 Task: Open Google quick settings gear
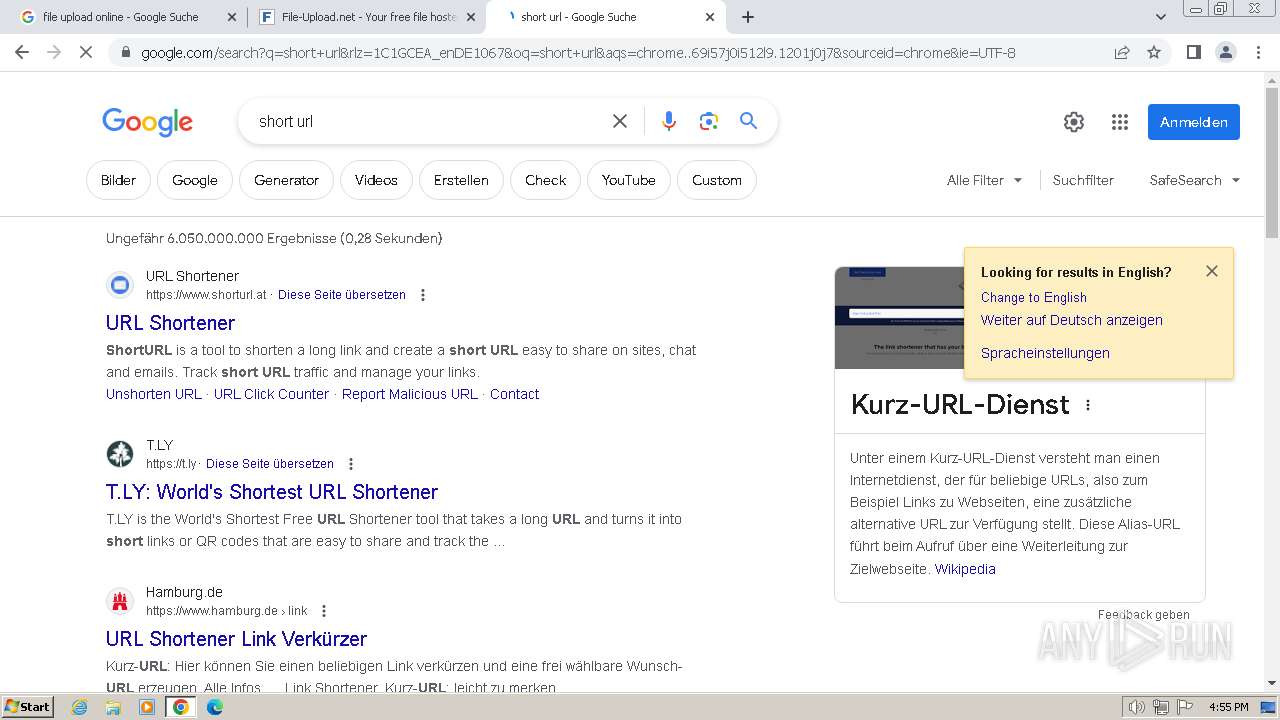[1074, 122]
